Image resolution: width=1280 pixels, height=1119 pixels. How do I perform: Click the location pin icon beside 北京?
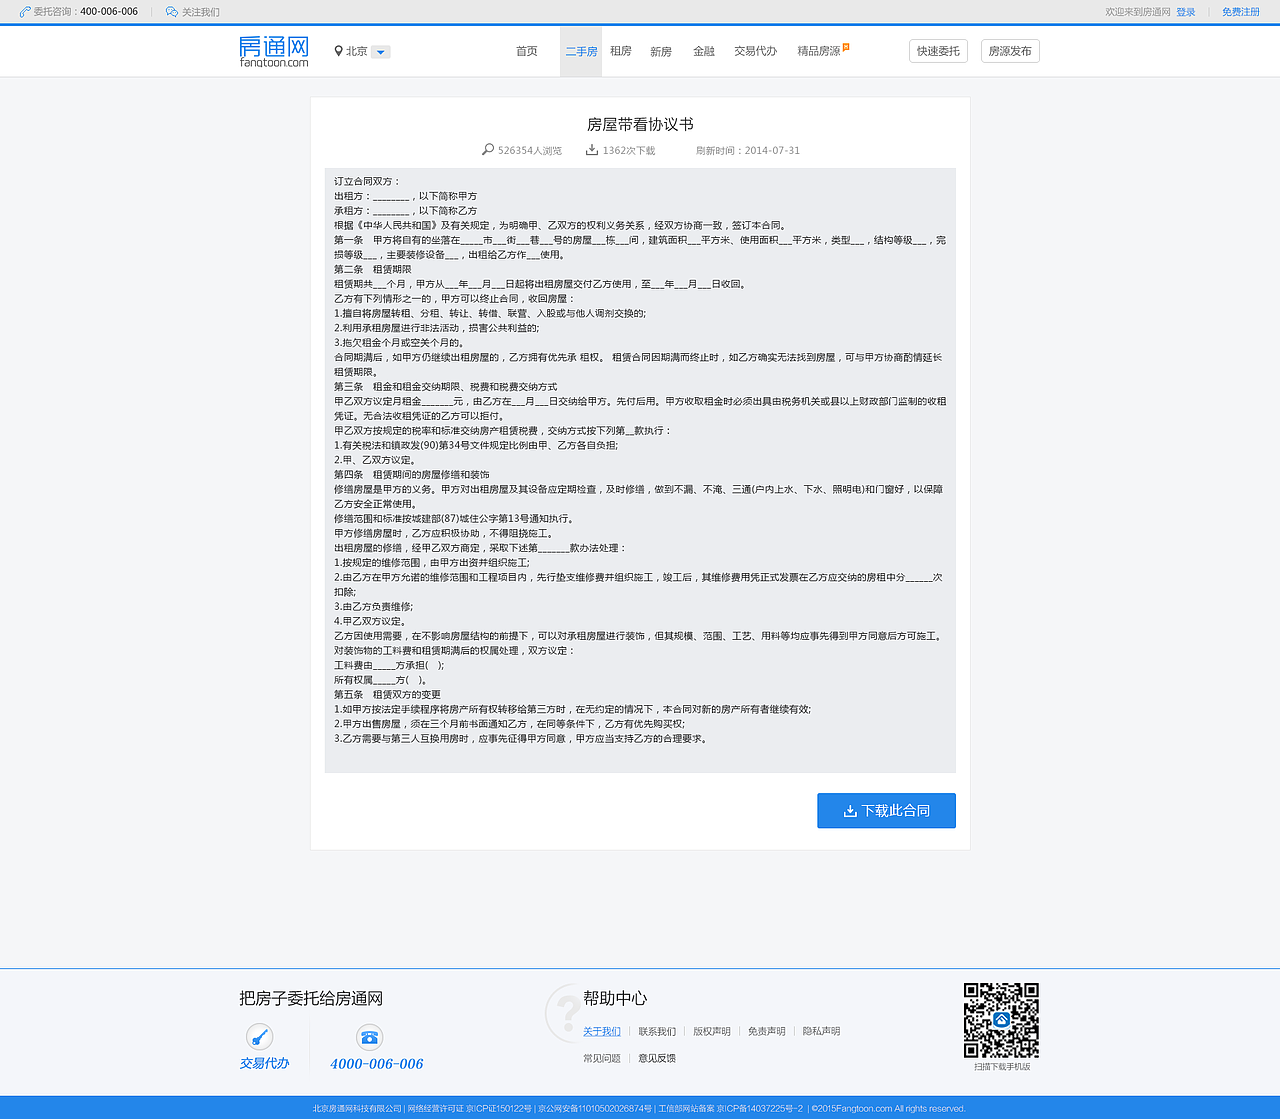coord(339,51)
